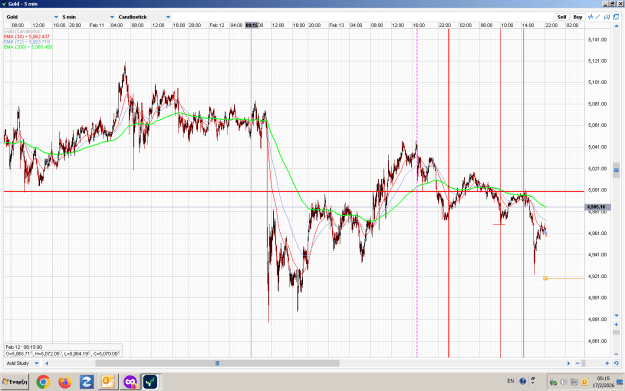
Task: Zoom out time axis with minus button
Action: (578, 363)
